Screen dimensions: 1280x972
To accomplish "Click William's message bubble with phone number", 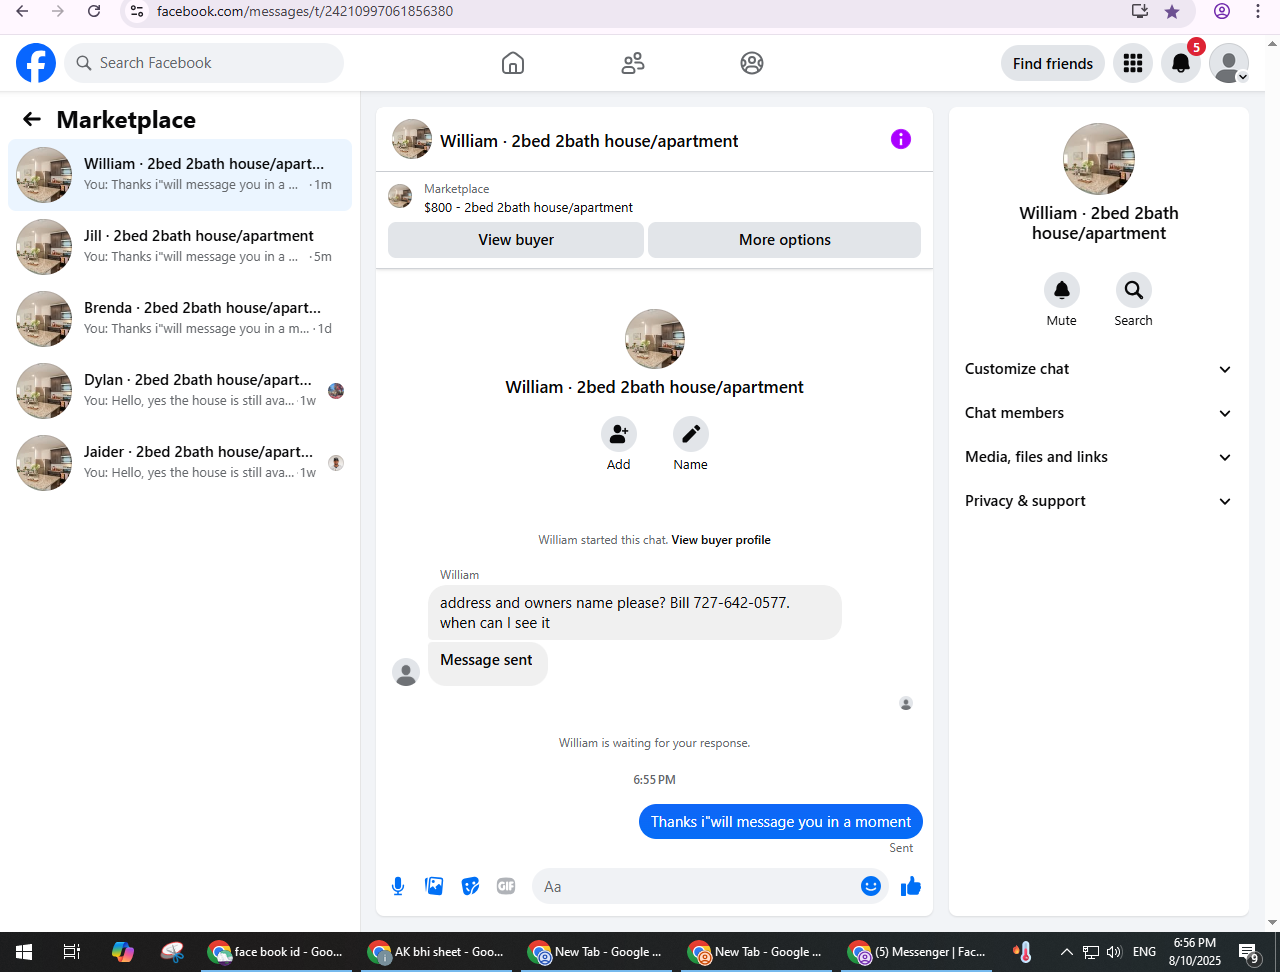I will 635,613.
